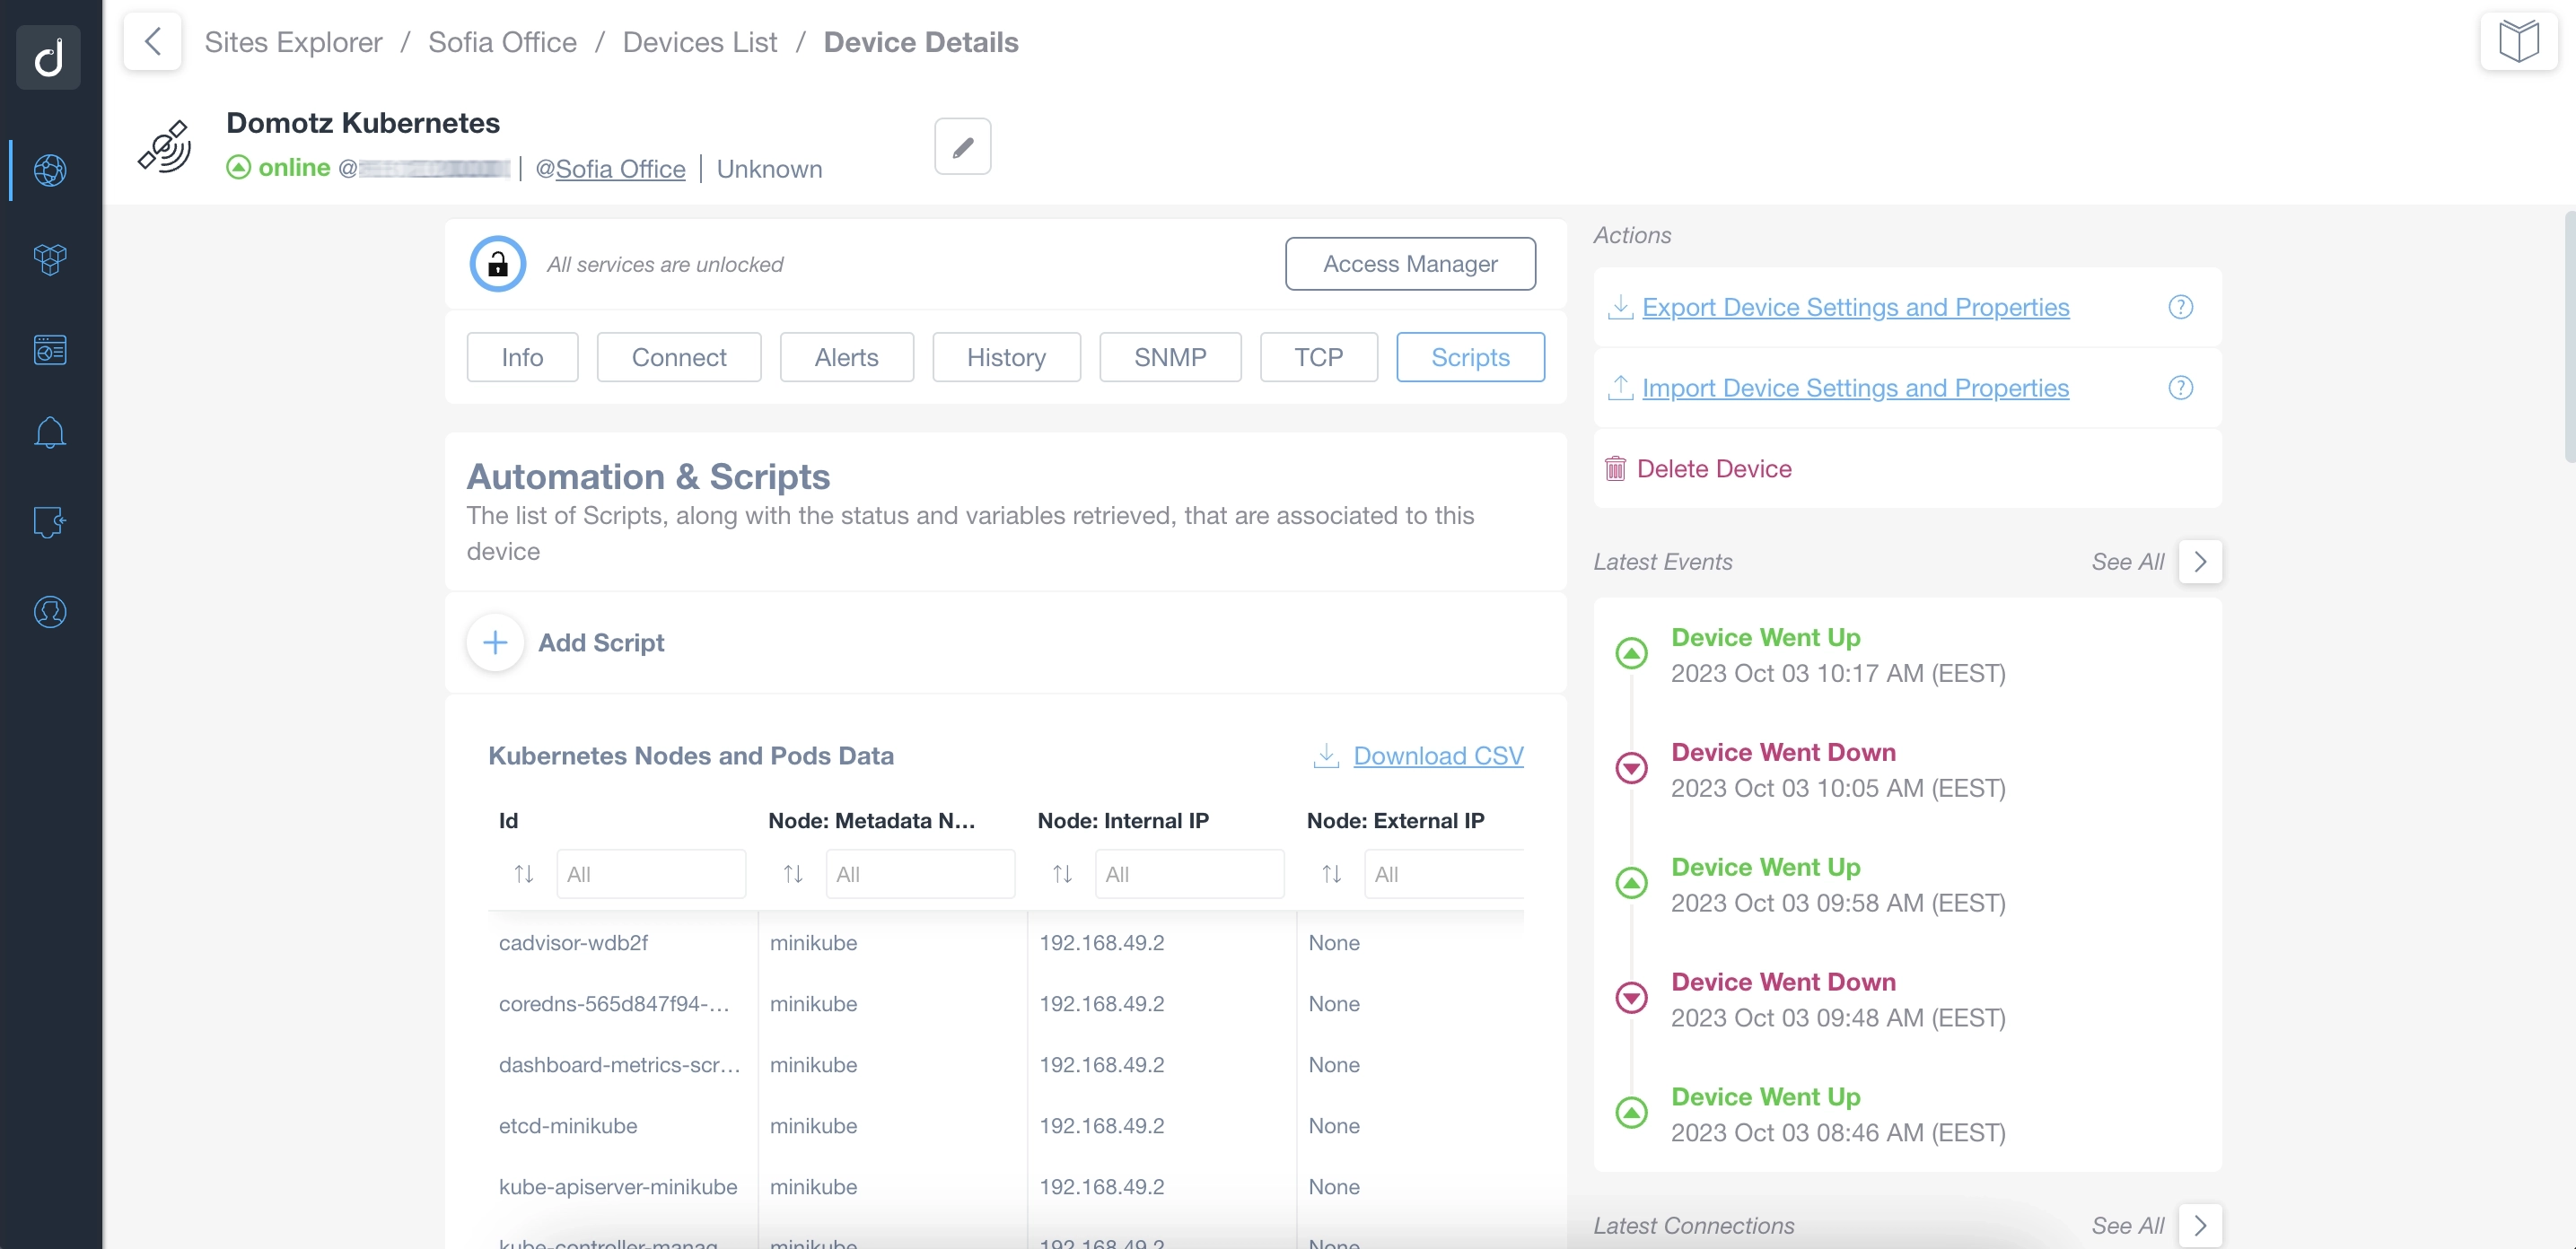2576x1249 pixels.
Task: Select the kube-apiserver-minikube row
Action: coord(1006,1187)
